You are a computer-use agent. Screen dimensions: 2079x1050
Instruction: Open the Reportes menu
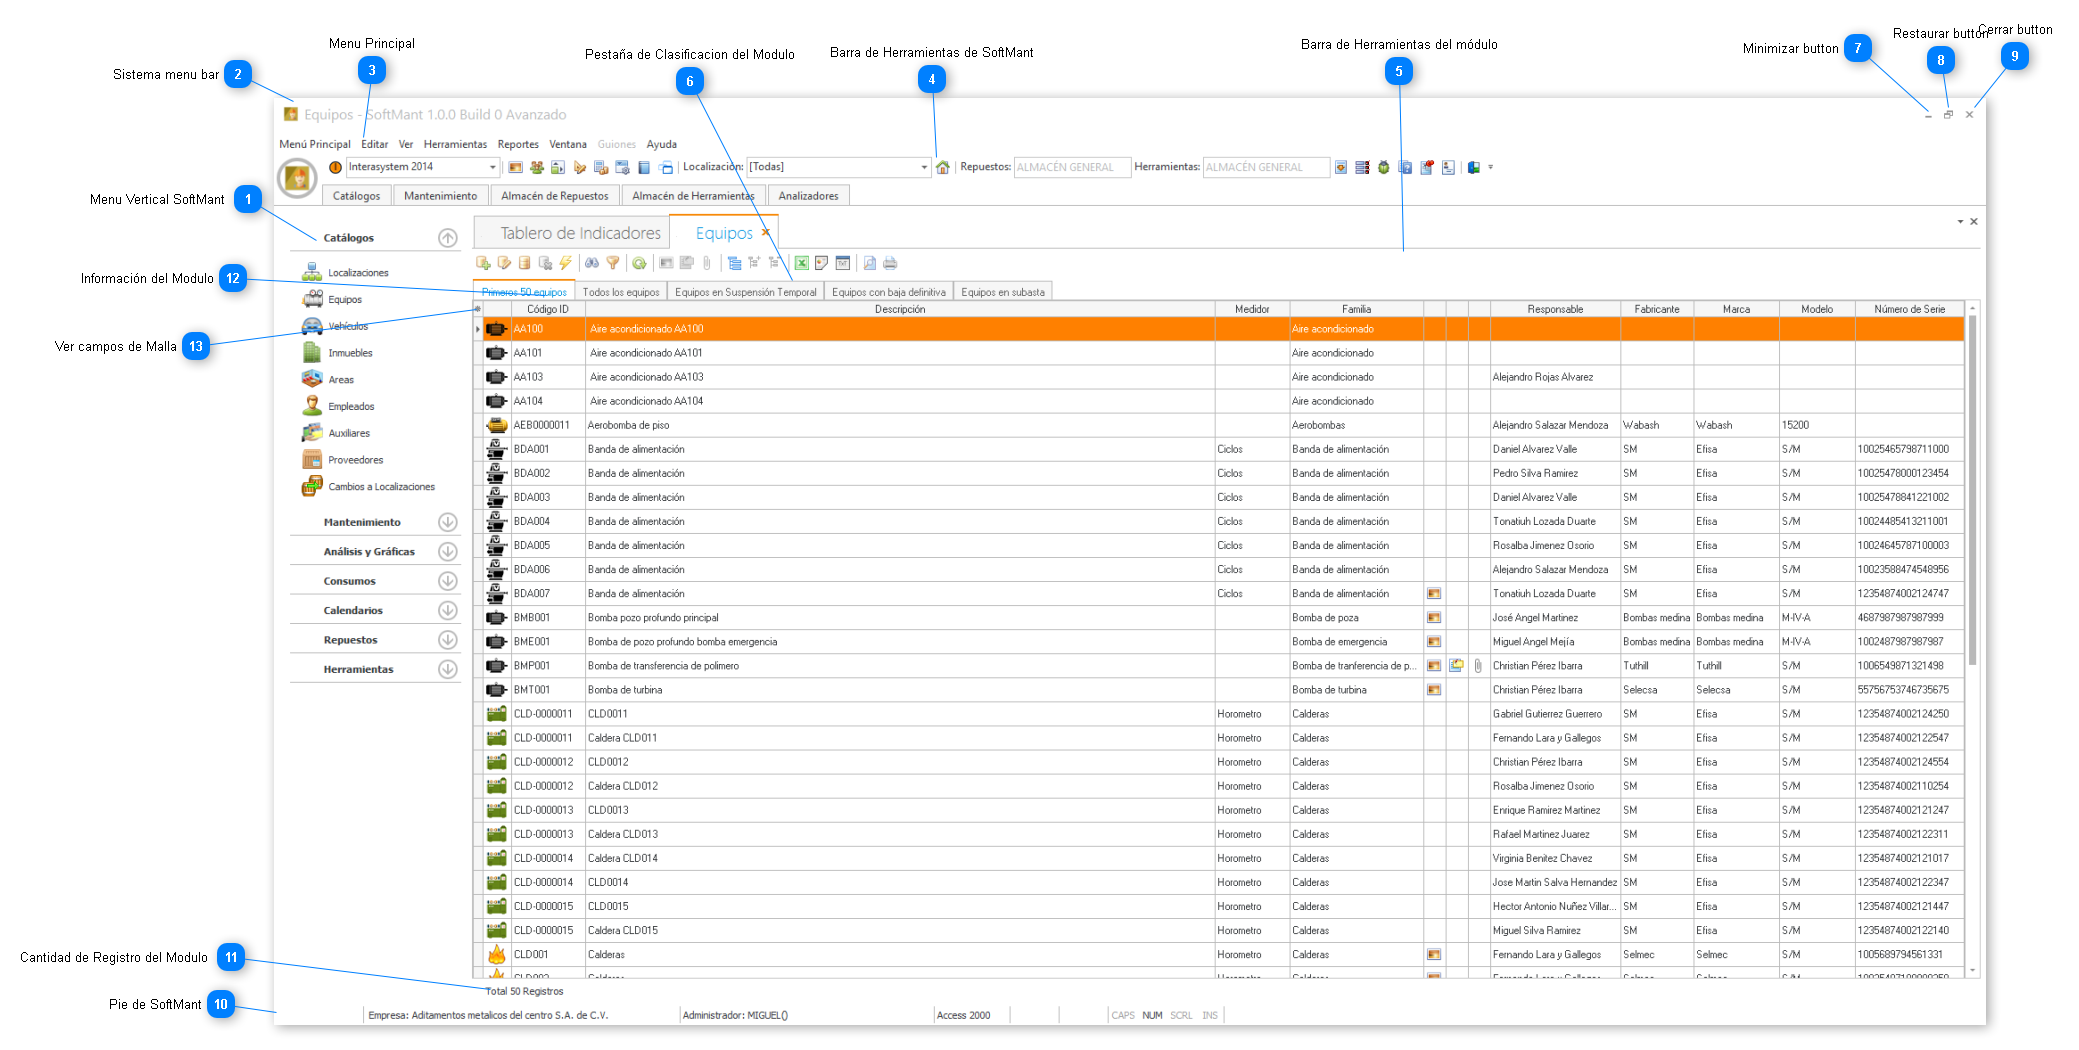pos(517,144)
